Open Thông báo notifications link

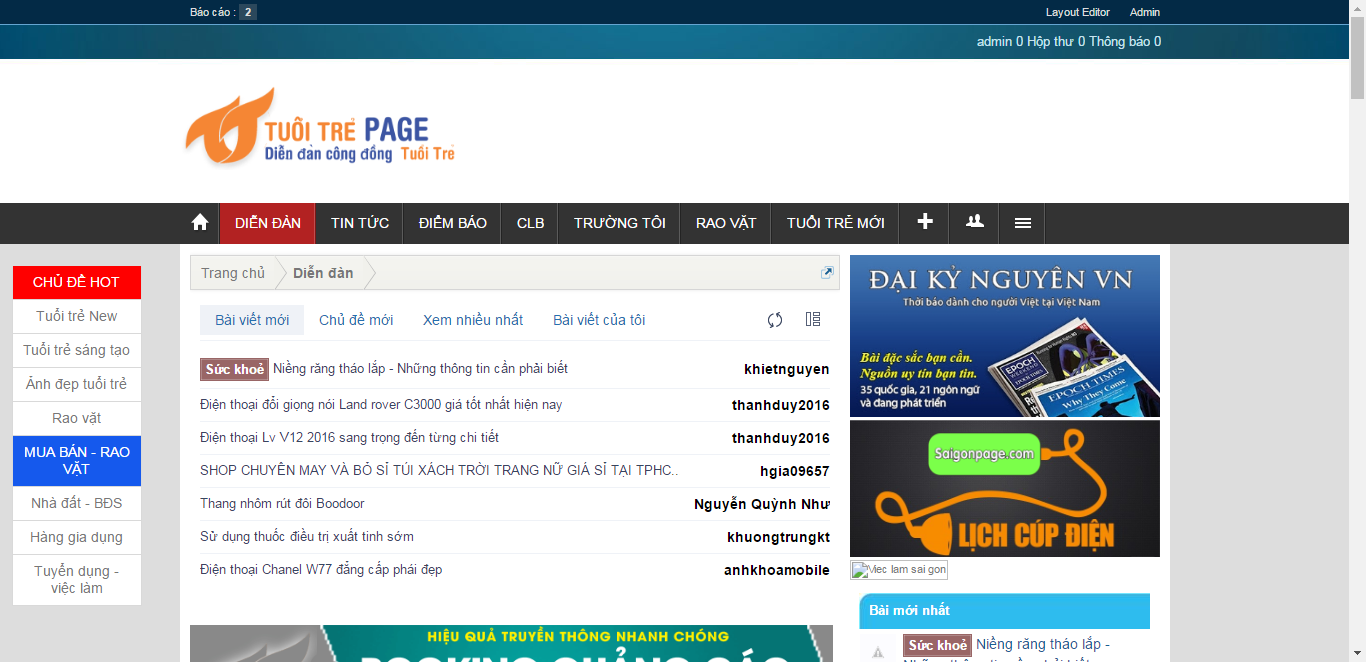pyautogui.click(x=1125, y=42)
